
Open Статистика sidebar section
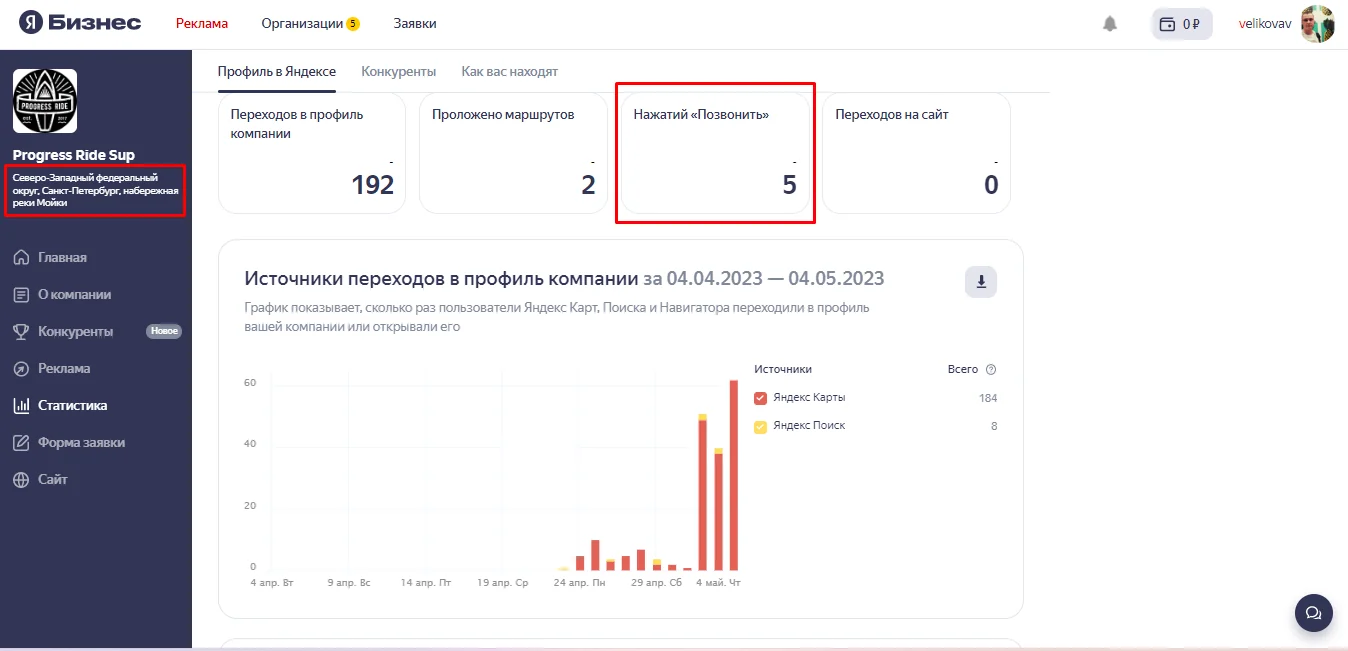[73, 405]
